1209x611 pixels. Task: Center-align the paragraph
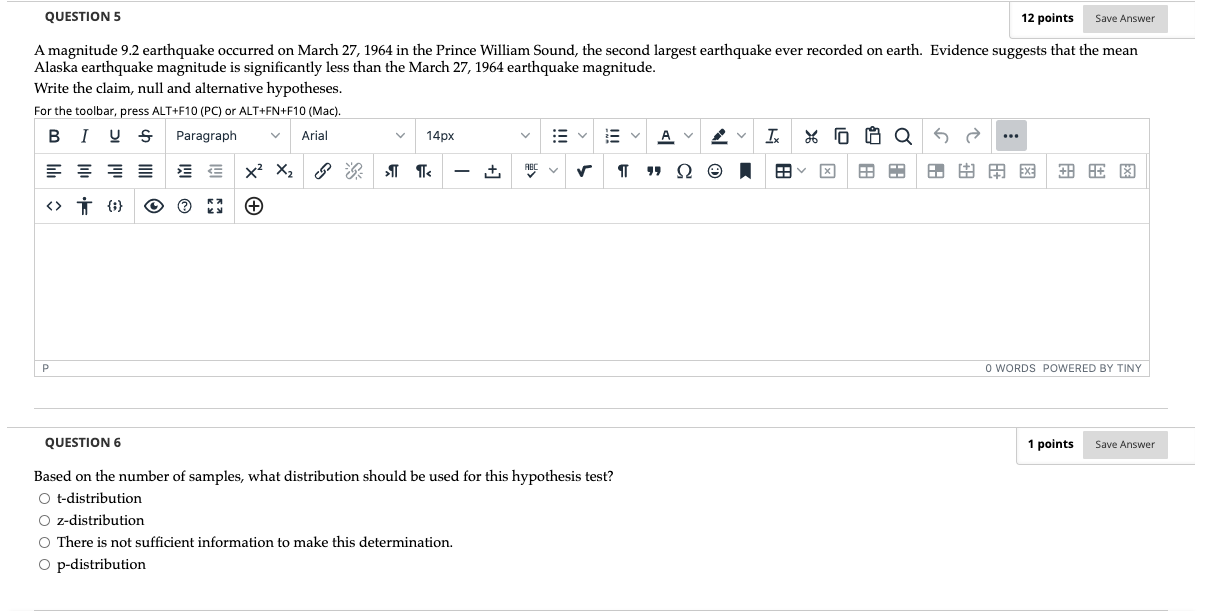pos(85,172)
